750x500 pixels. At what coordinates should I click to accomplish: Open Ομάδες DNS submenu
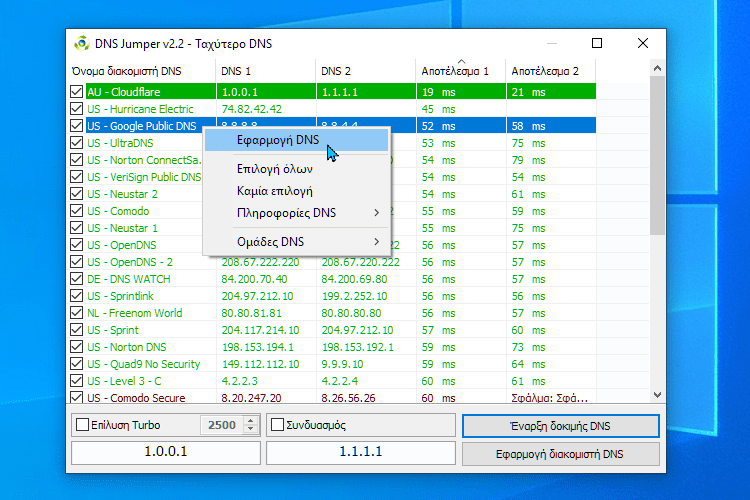point(297,242)
